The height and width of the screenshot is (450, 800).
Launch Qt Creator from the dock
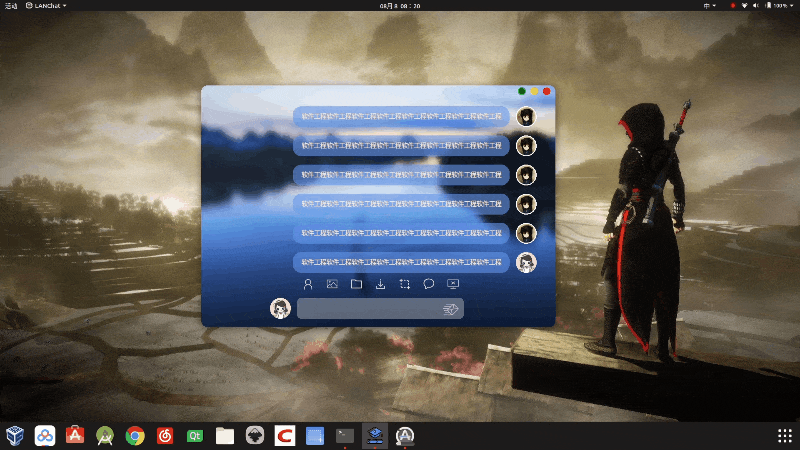click(x=195, y=436)
